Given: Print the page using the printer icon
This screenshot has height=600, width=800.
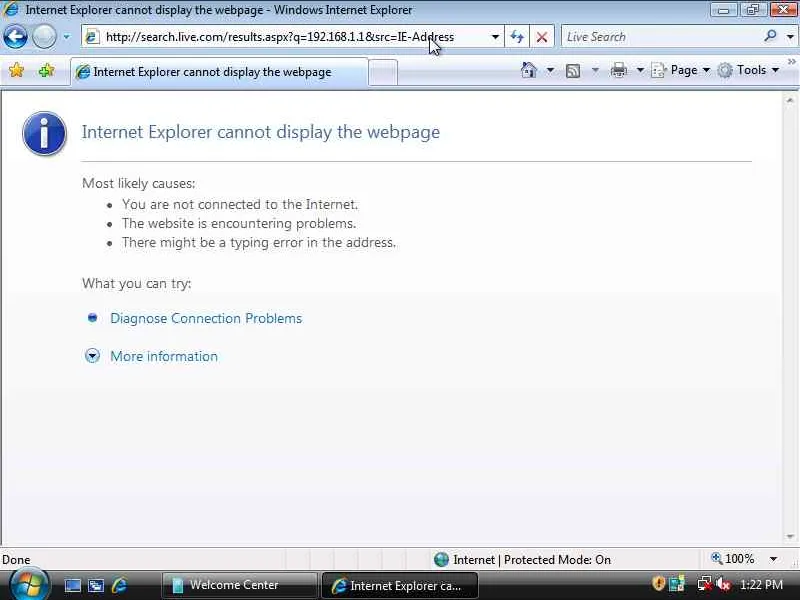Looking at the screenshot, I should 618,70.
